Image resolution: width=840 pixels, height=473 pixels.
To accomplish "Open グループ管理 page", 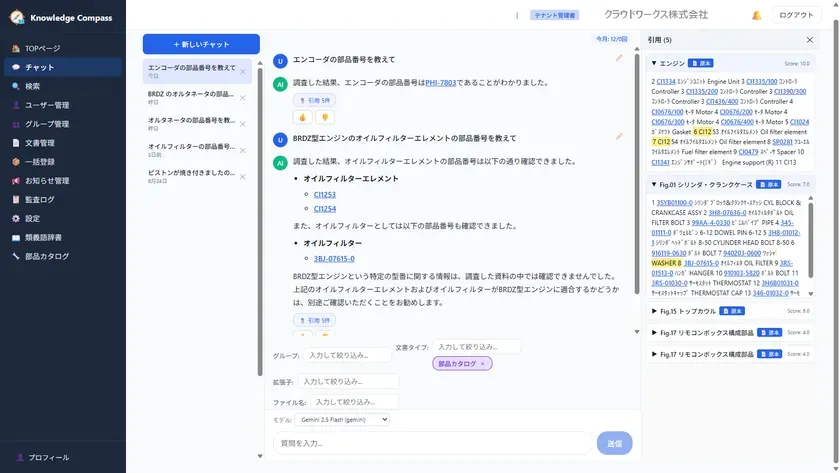I will click(63, 124).
